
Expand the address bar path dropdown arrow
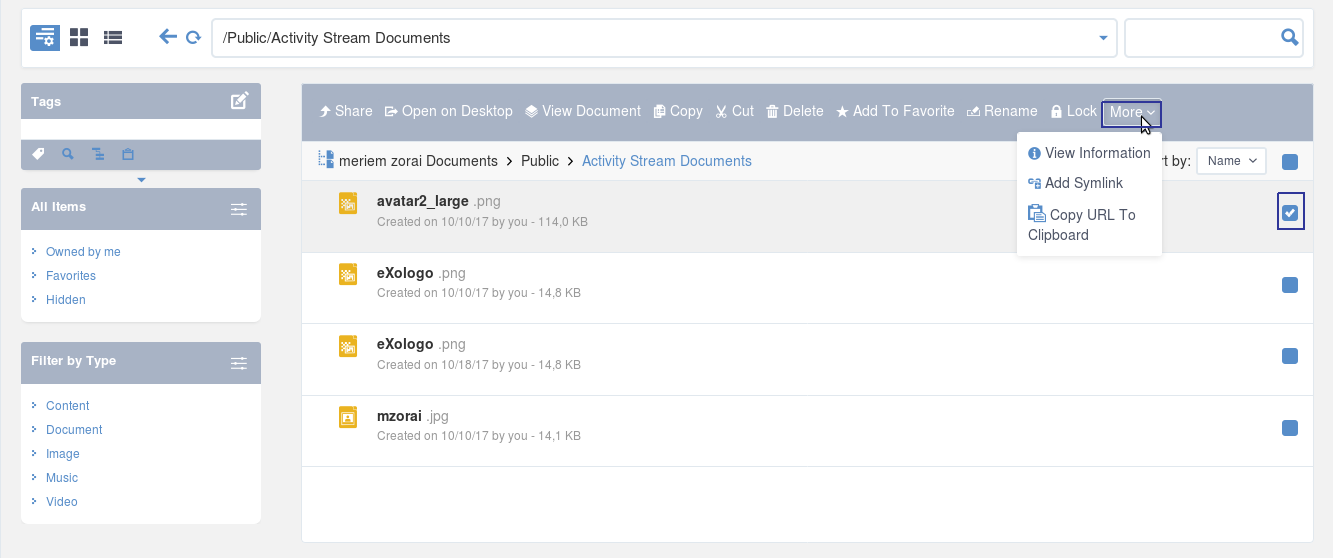pyautogui.click(x=1103, y=38)
